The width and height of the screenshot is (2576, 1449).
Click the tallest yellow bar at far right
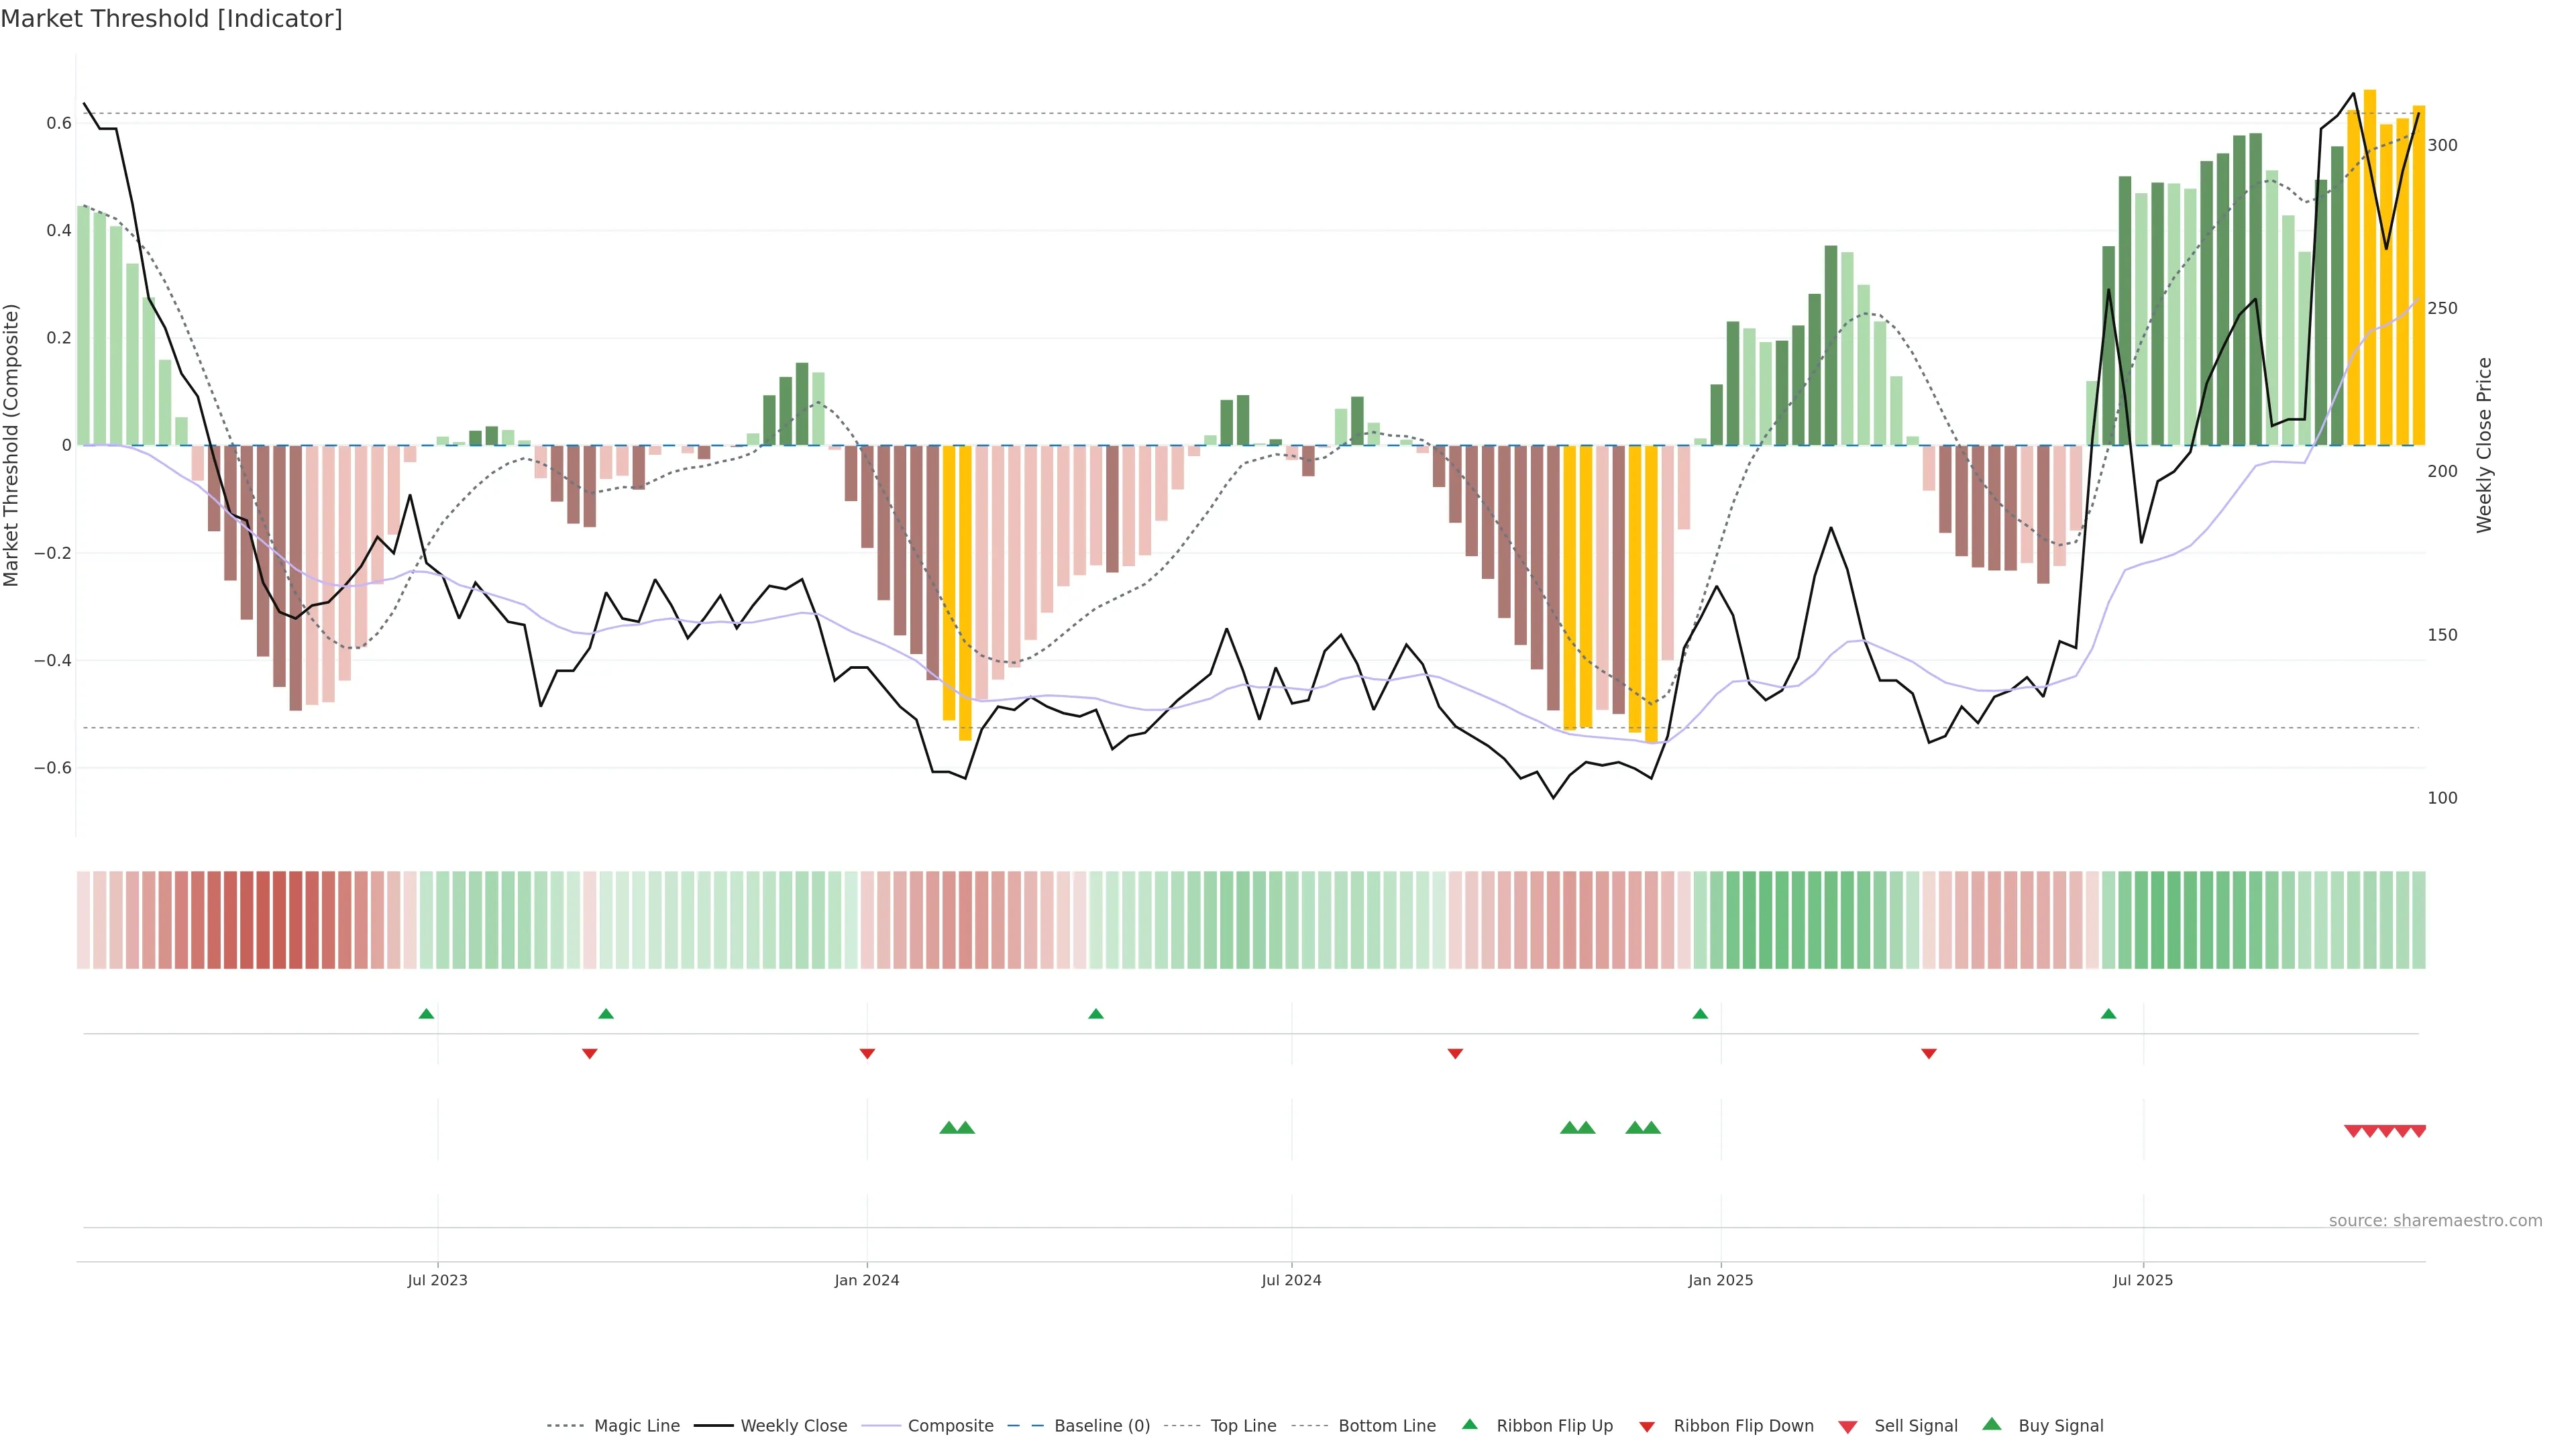pyautogui.click(x=2370, y=267)
